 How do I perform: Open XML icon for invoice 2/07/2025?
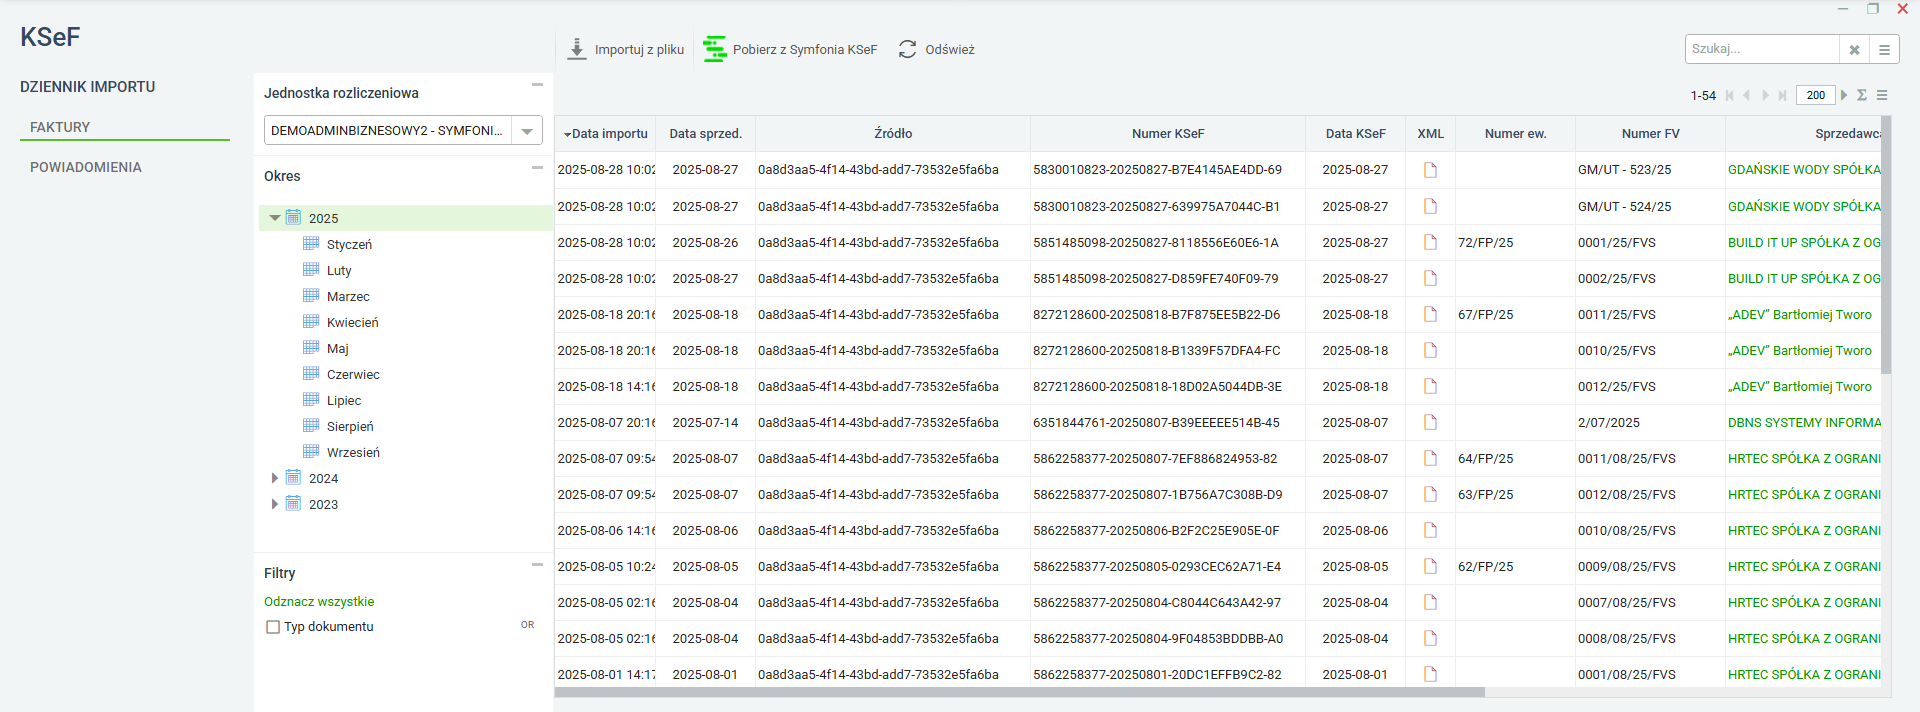(x=1430, y=422)
